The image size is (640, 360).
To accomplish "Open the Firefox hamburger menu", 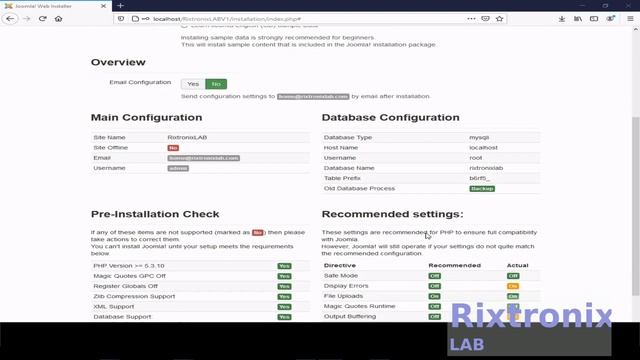I will [x=631, y=19].
